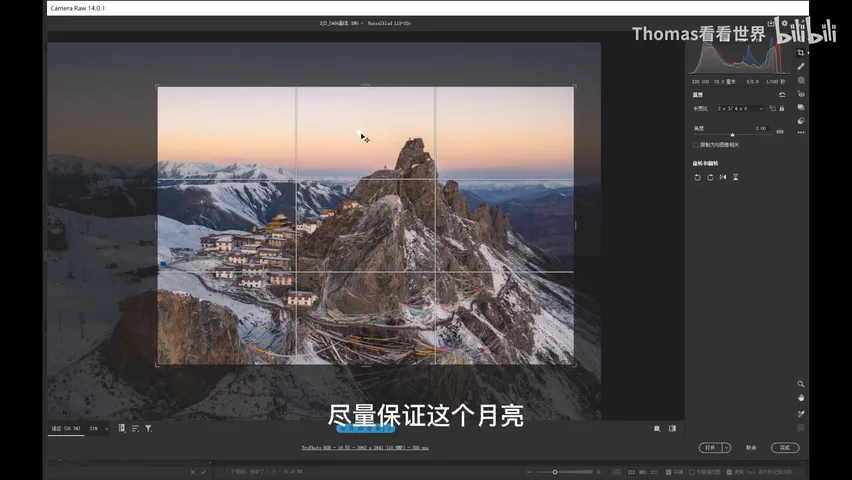Check the empty checkbox in bottom bar
Image resolution: width=852 pixels, height=480 pixels.
pos(692,472)
